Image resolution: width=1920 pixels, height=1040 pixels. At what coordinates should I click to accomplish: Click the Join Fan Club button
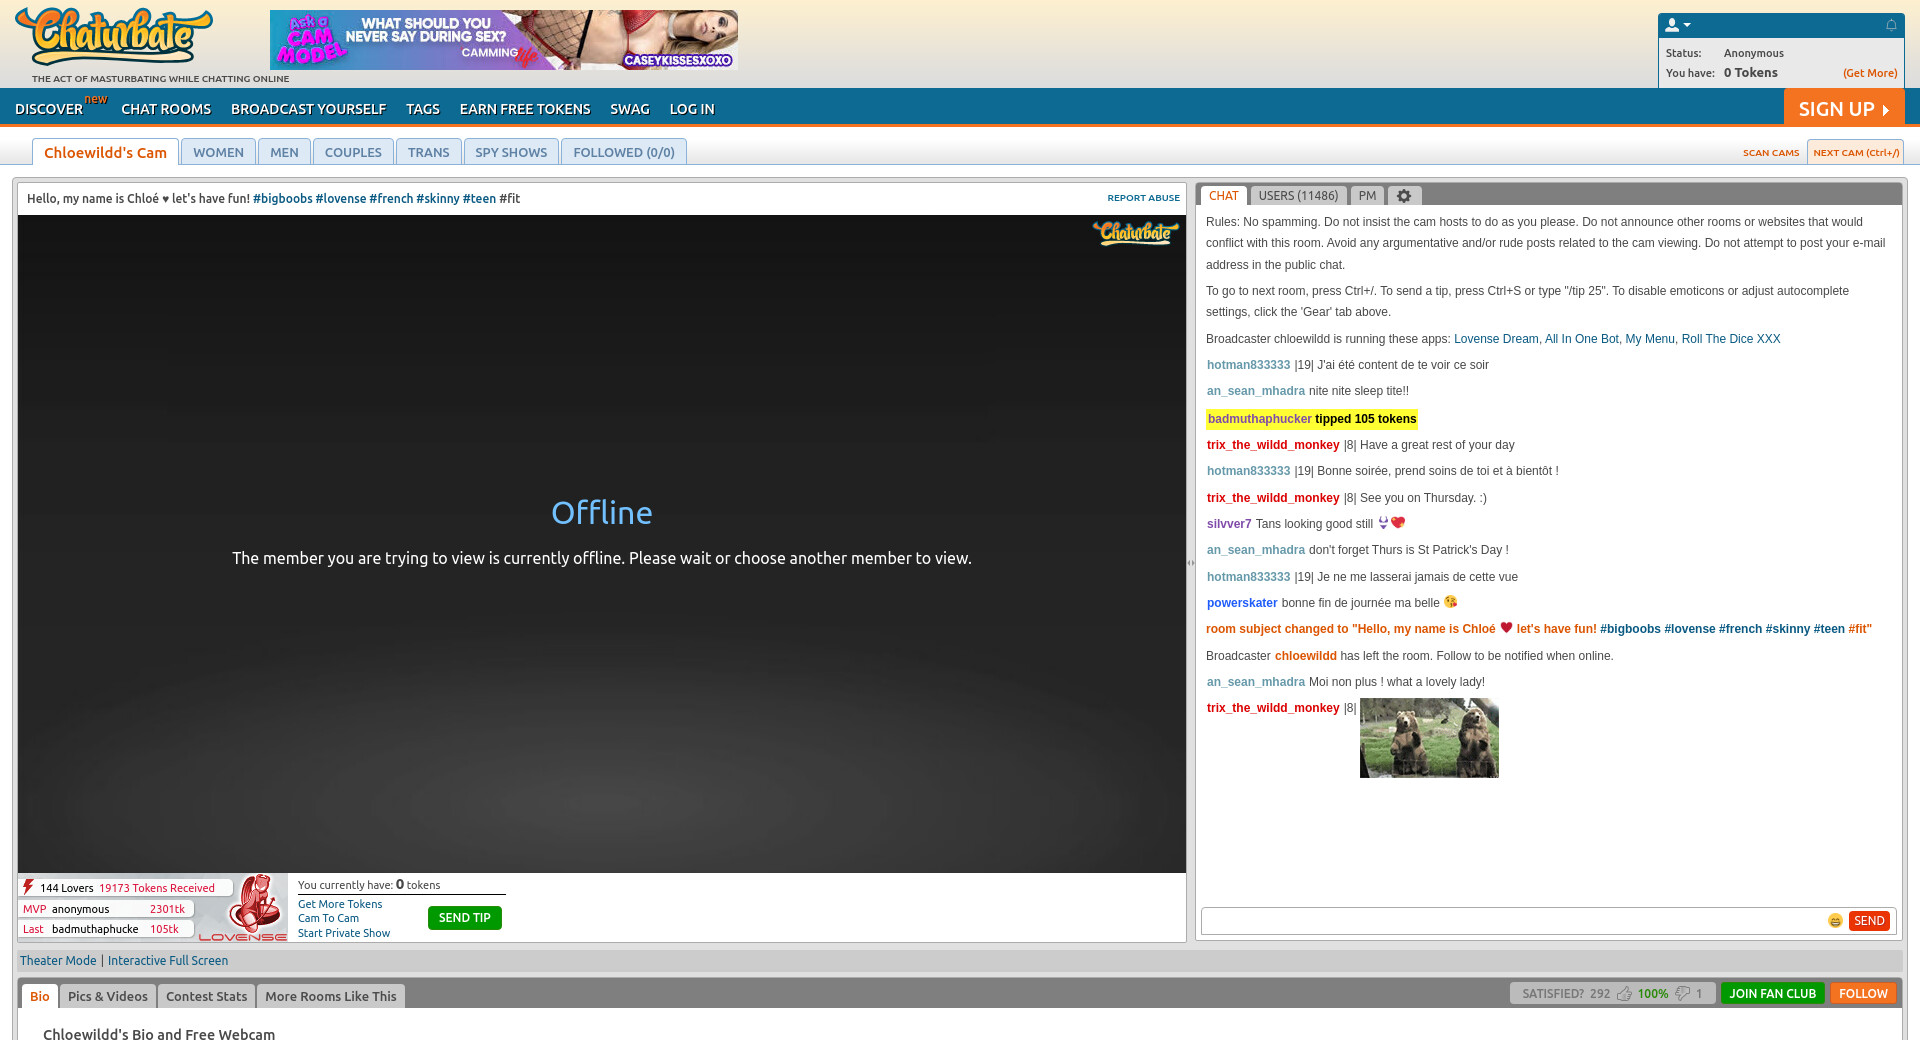[1772, 994]
